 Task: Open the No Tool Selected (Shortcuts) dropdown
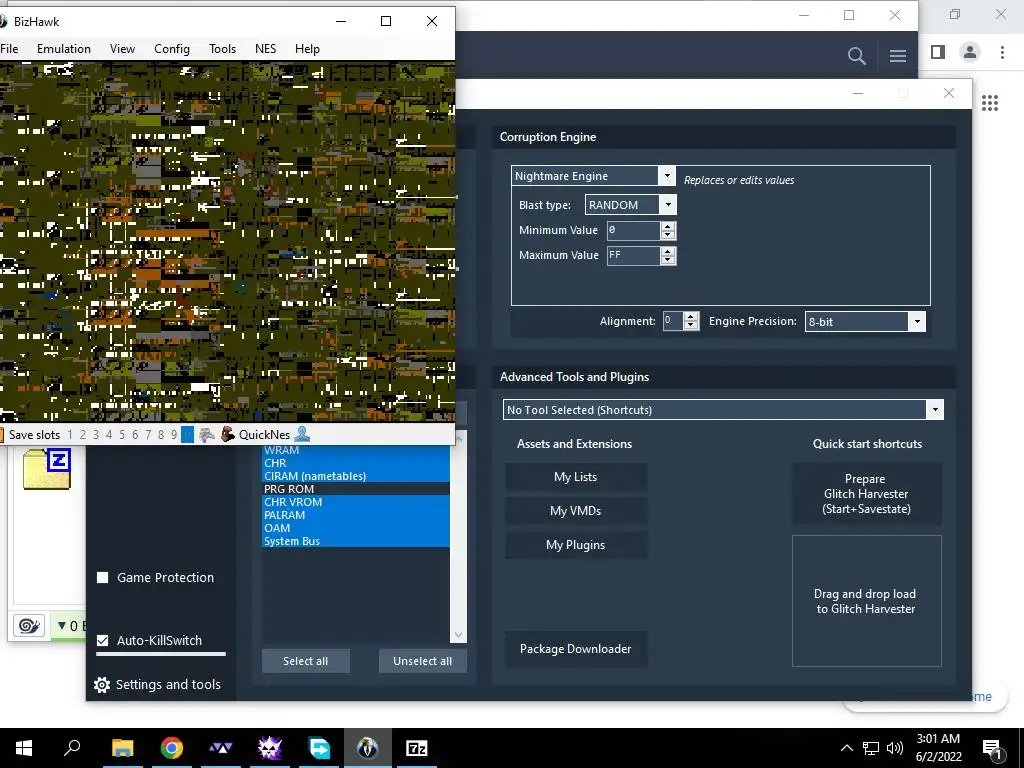(935, 409)
